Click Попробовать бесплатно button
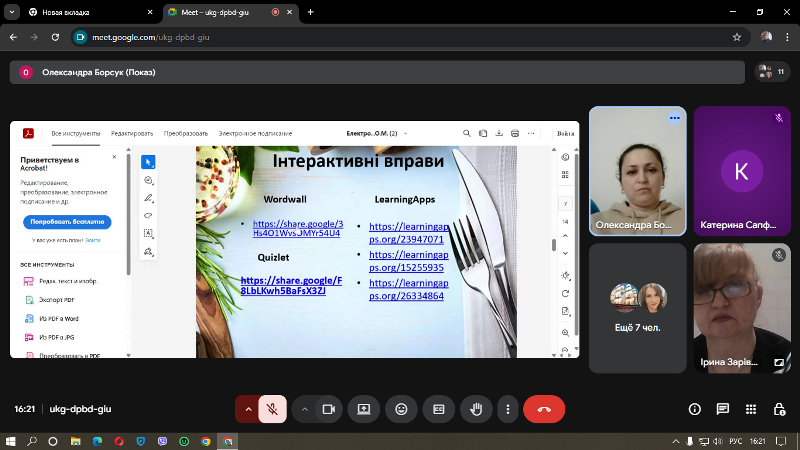 click(67, 222)
